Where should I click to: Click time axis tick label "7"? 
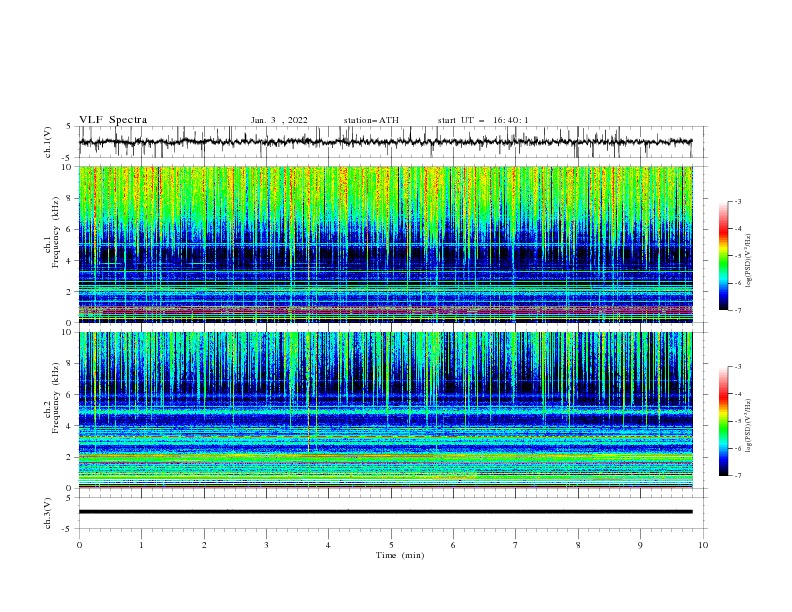click(516, 545)
